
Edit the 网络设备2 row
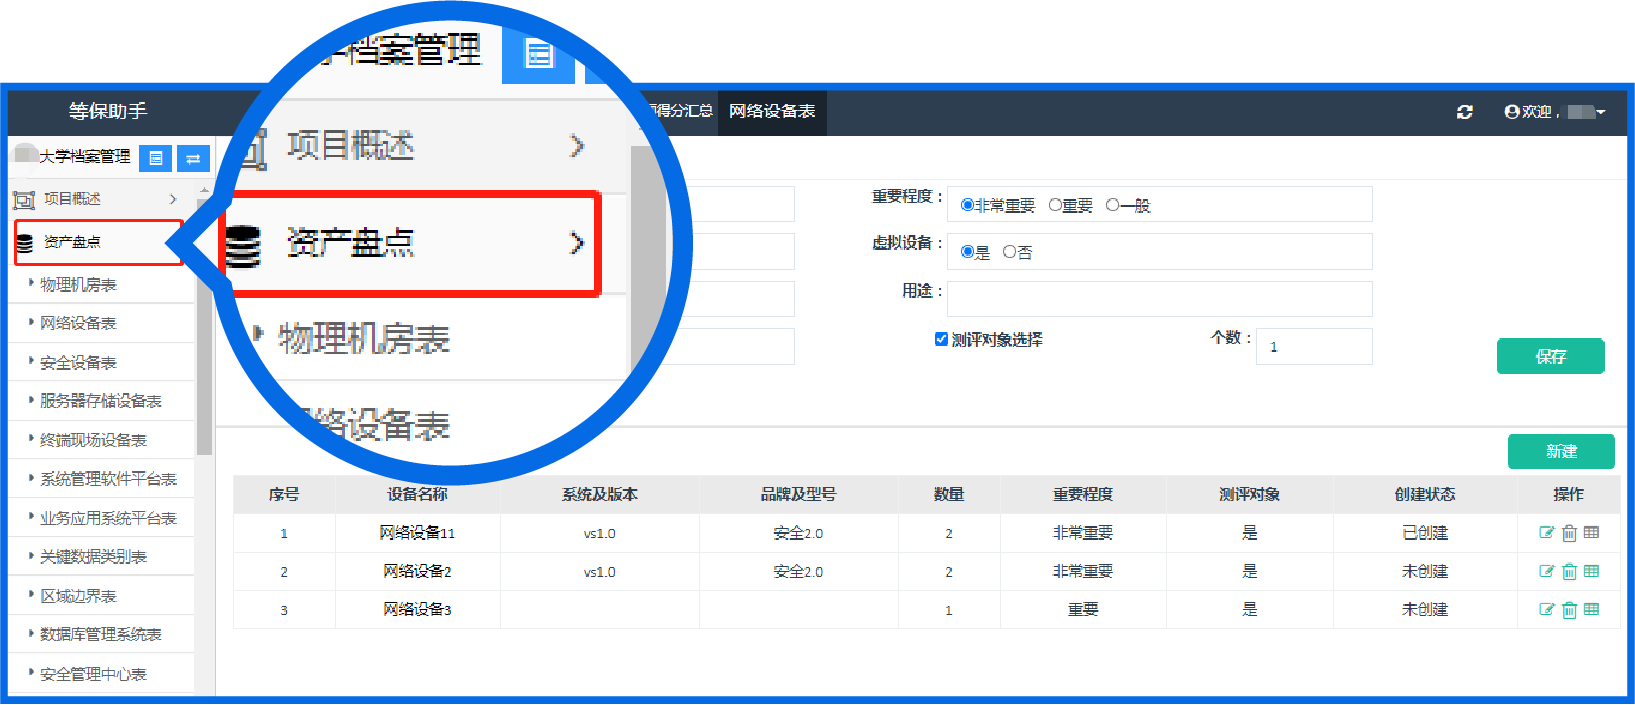[1547, 572]
